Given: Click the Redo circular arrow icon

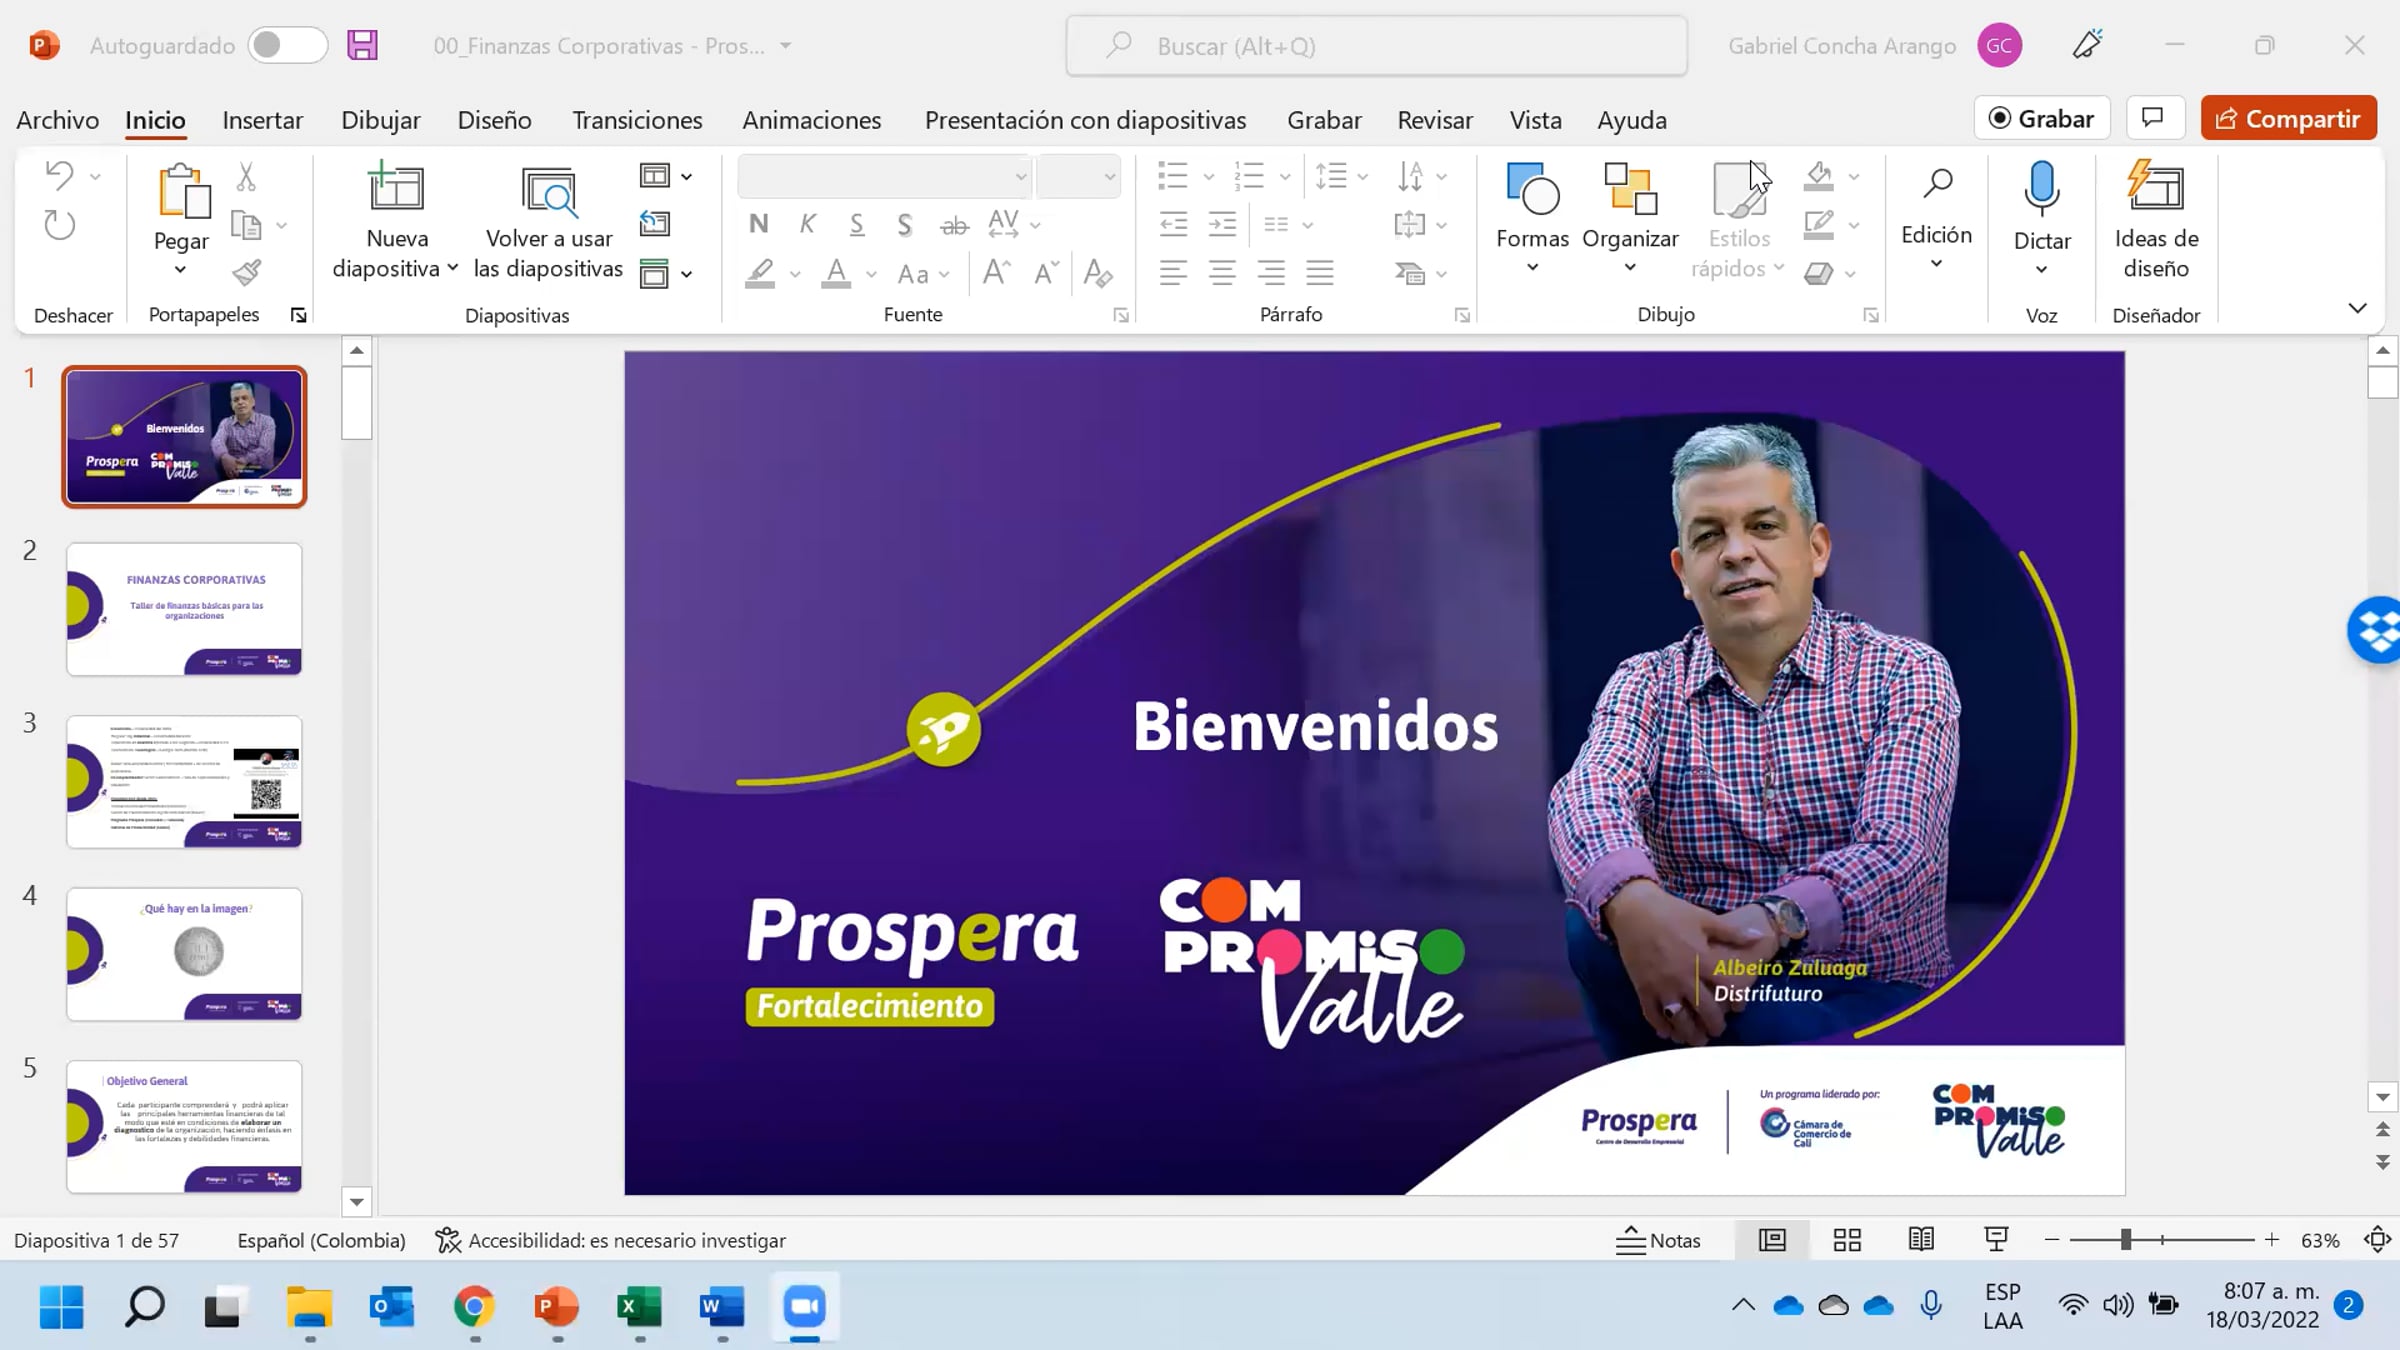Looking at the screenshot, I should [60, 225].
